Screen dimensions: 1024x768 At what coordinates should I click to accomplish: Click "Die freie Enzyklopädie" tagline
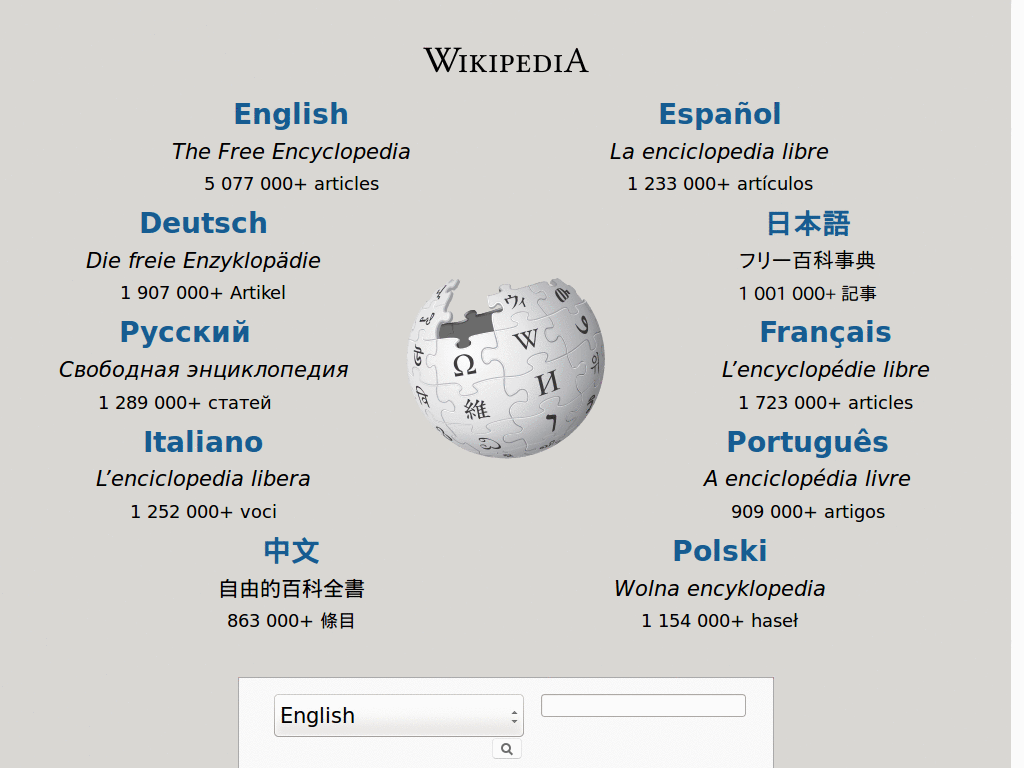(x=204, y=261)
